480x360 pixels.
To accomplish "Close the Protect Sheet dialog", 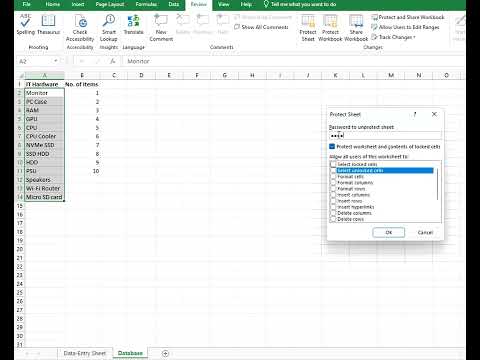I will tap(434, 114).
